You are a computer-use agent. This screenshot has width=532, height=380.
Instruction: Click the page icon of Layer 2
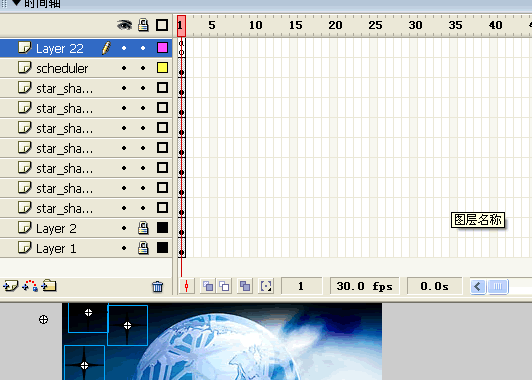[24, 228]
